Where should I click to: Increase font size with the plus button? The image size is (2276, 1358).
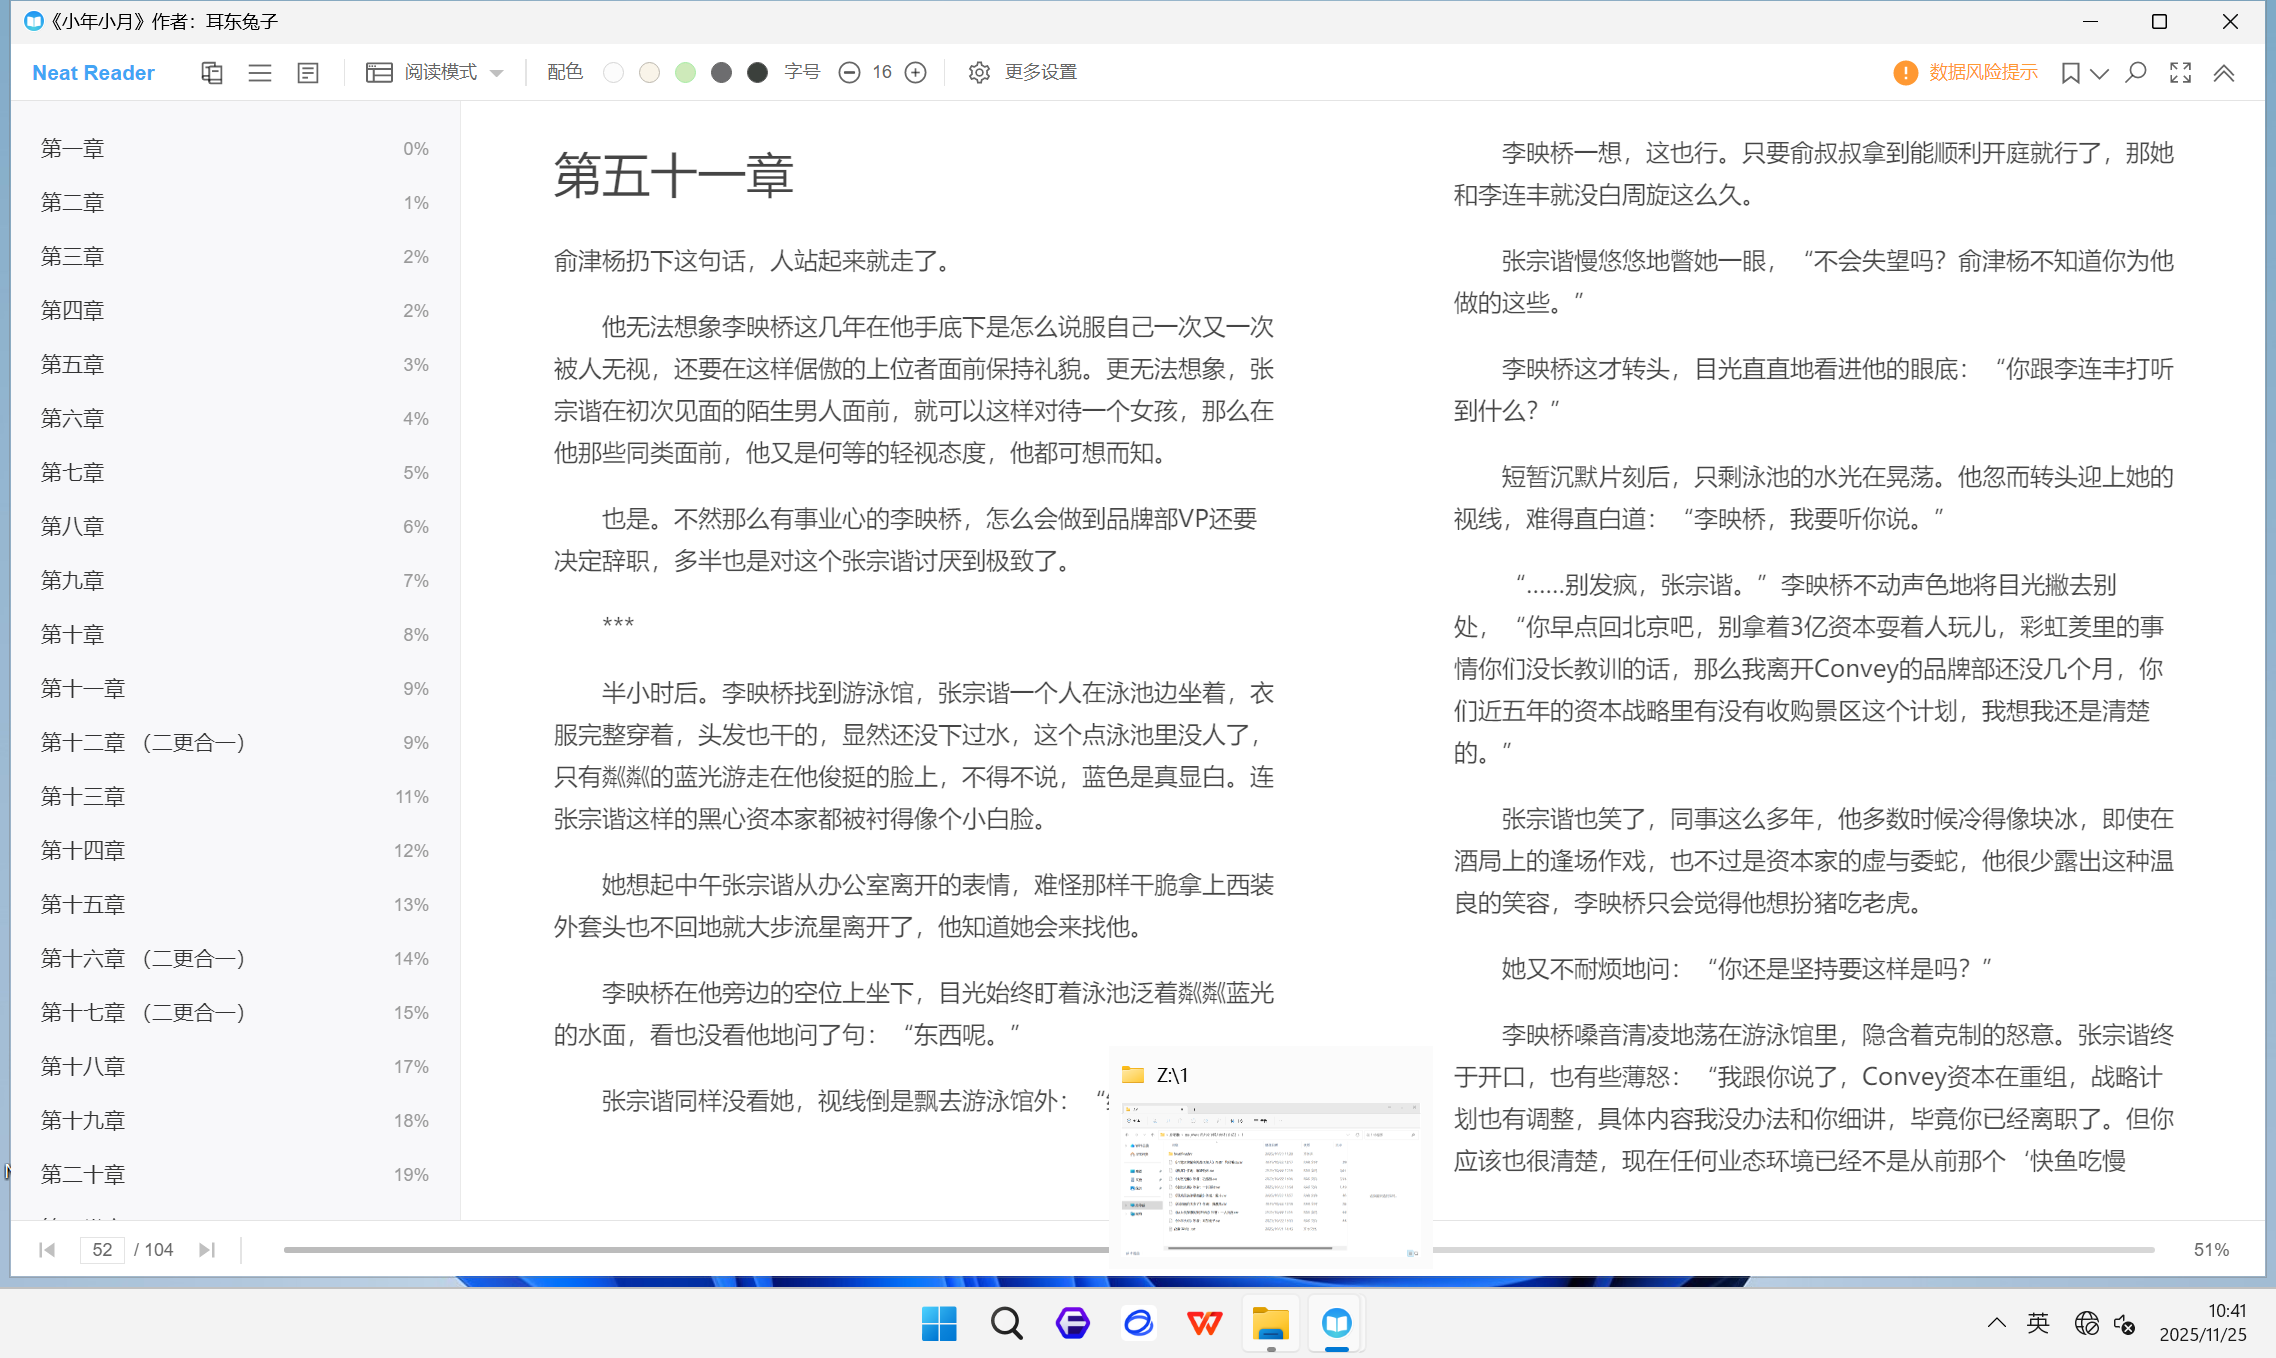(x=915, y=73)
